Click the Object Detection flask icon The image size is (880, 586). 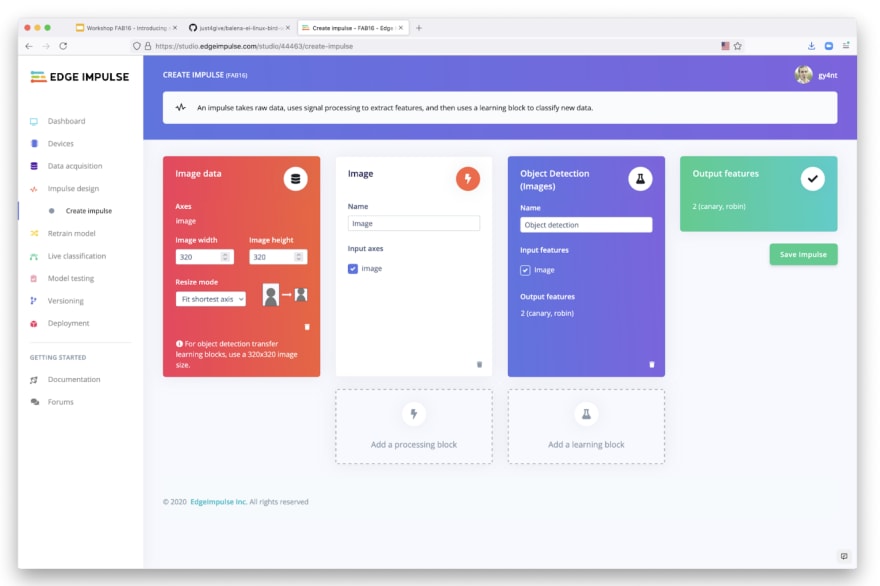[640, 179]
